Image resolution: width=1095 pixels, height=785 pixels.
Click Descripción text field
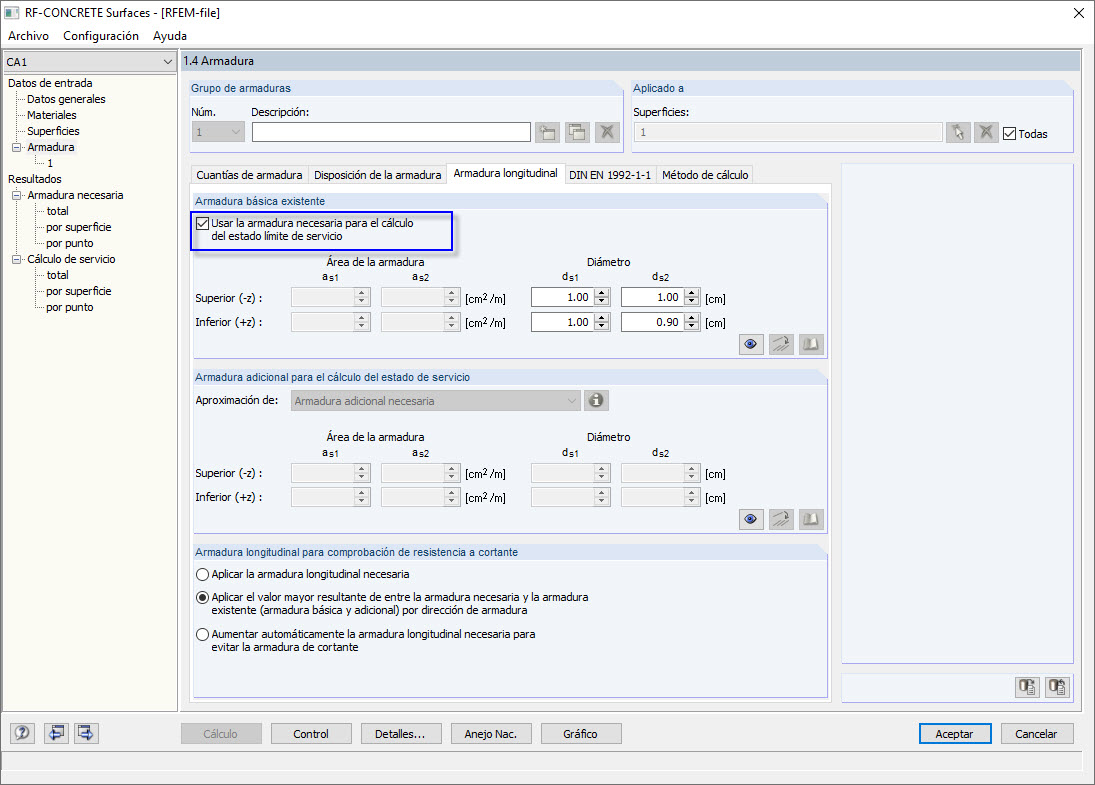point(391,132)
